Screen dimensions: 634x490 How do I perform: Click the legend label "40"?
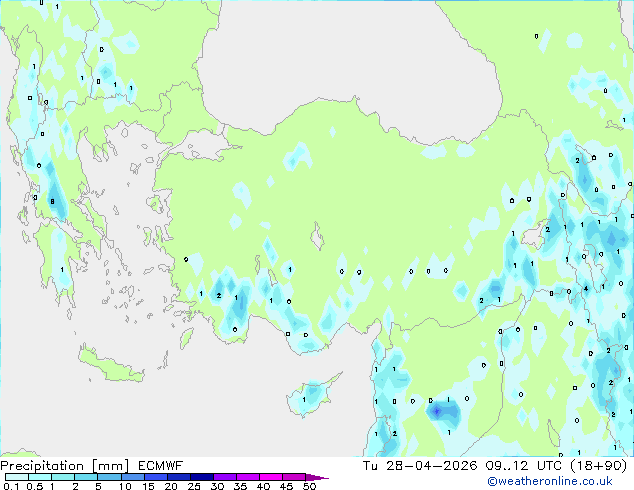[263, 486]
